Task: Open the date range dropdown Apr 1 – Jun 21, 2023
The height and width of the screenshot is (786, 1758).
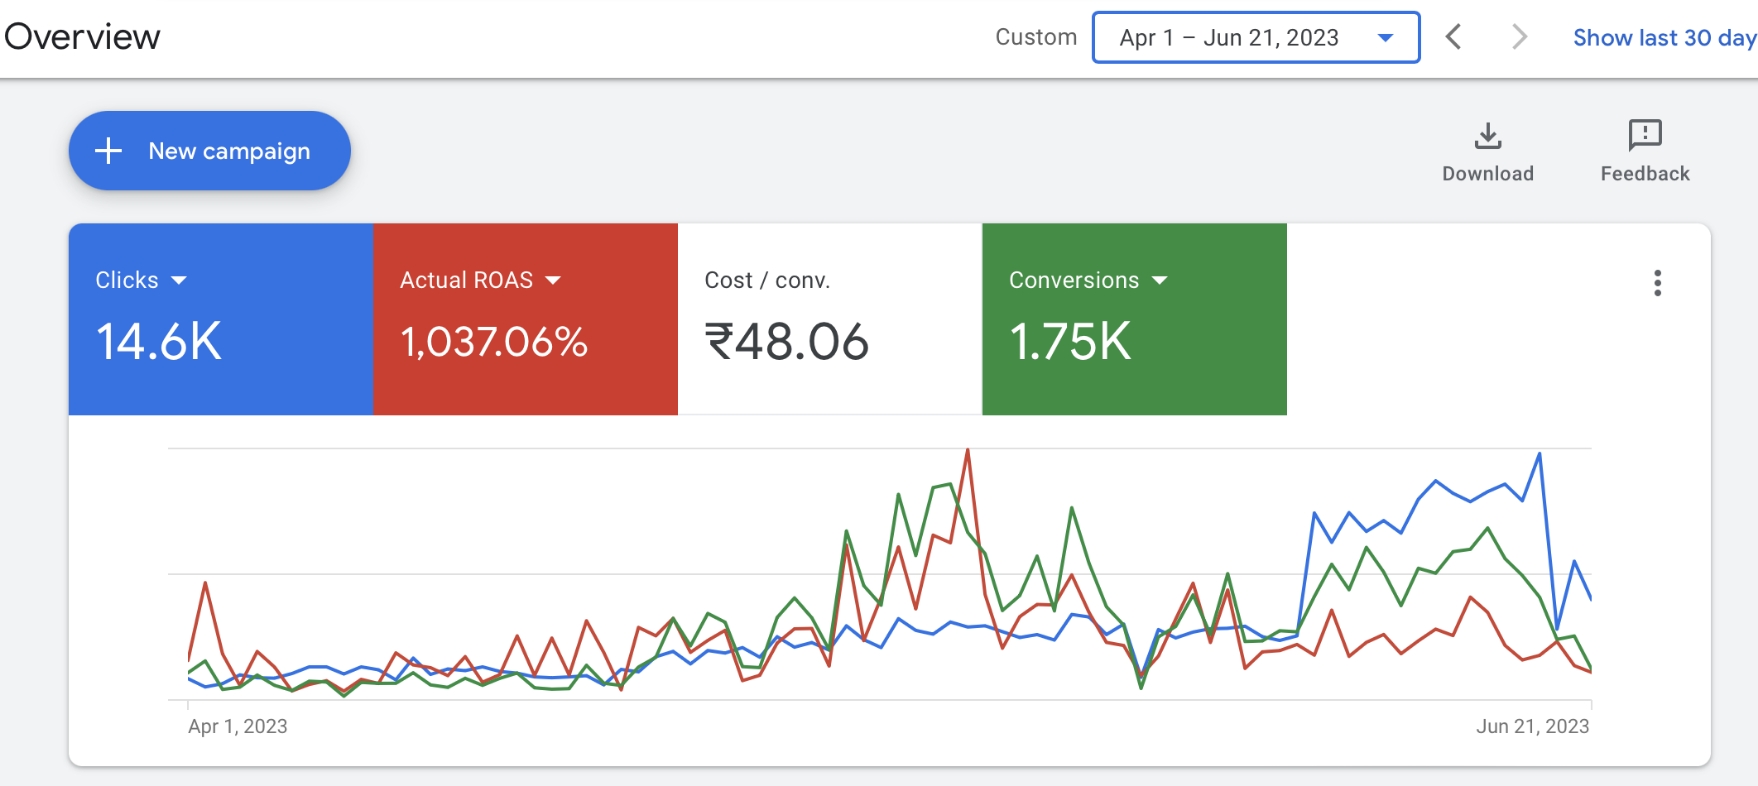Action: [x=1256, y=37]
